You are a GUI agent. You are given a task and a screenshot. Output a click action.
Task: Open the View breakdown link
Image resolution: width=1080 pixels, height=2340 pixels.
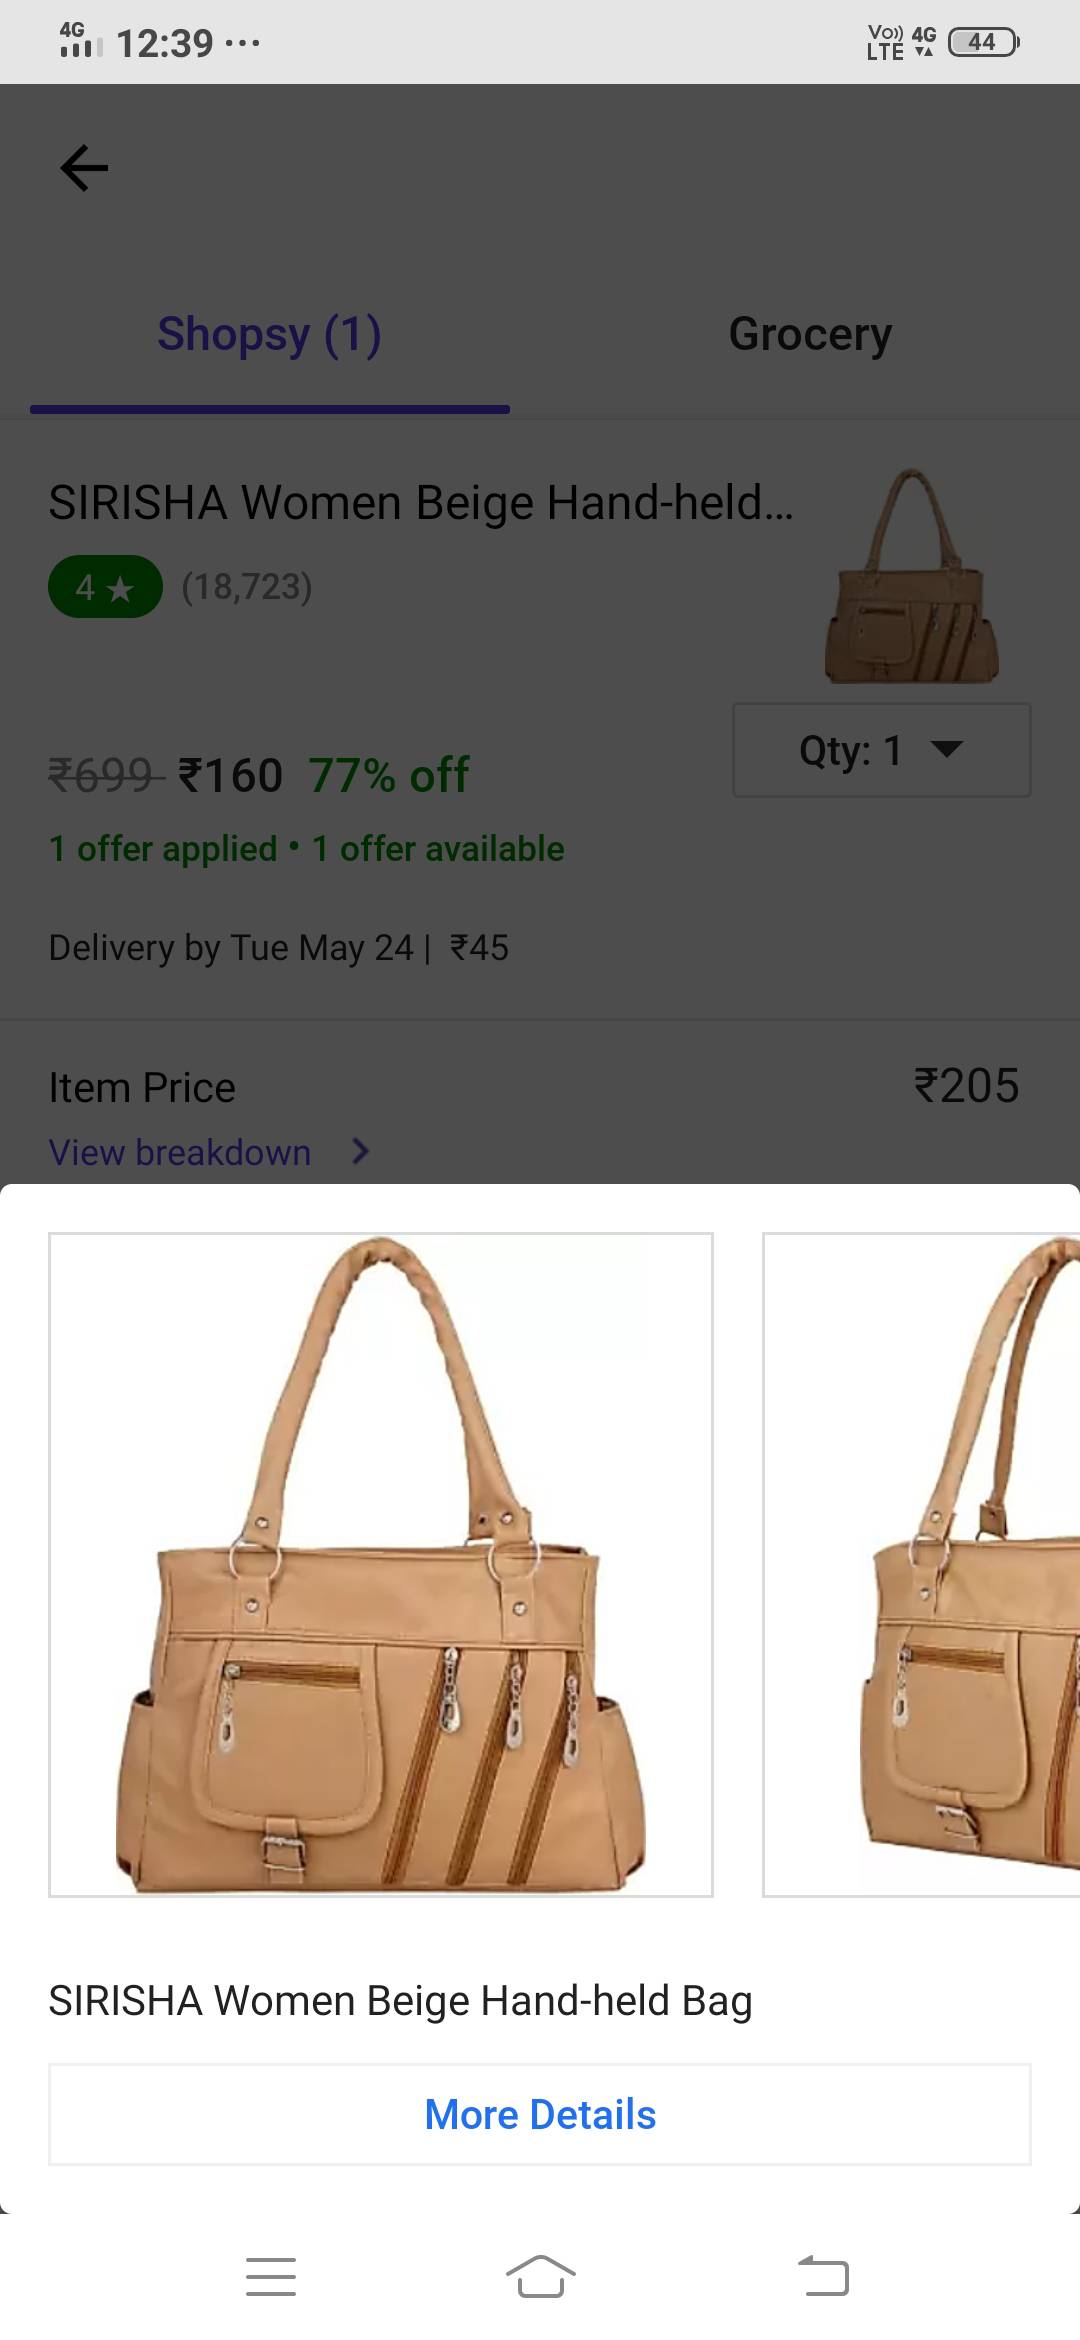[x=180, y=1152]
